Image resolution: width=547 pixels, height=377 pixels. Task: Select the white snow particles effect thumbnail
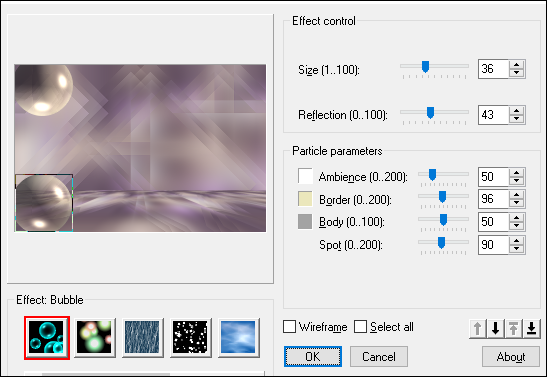point(190,338)
